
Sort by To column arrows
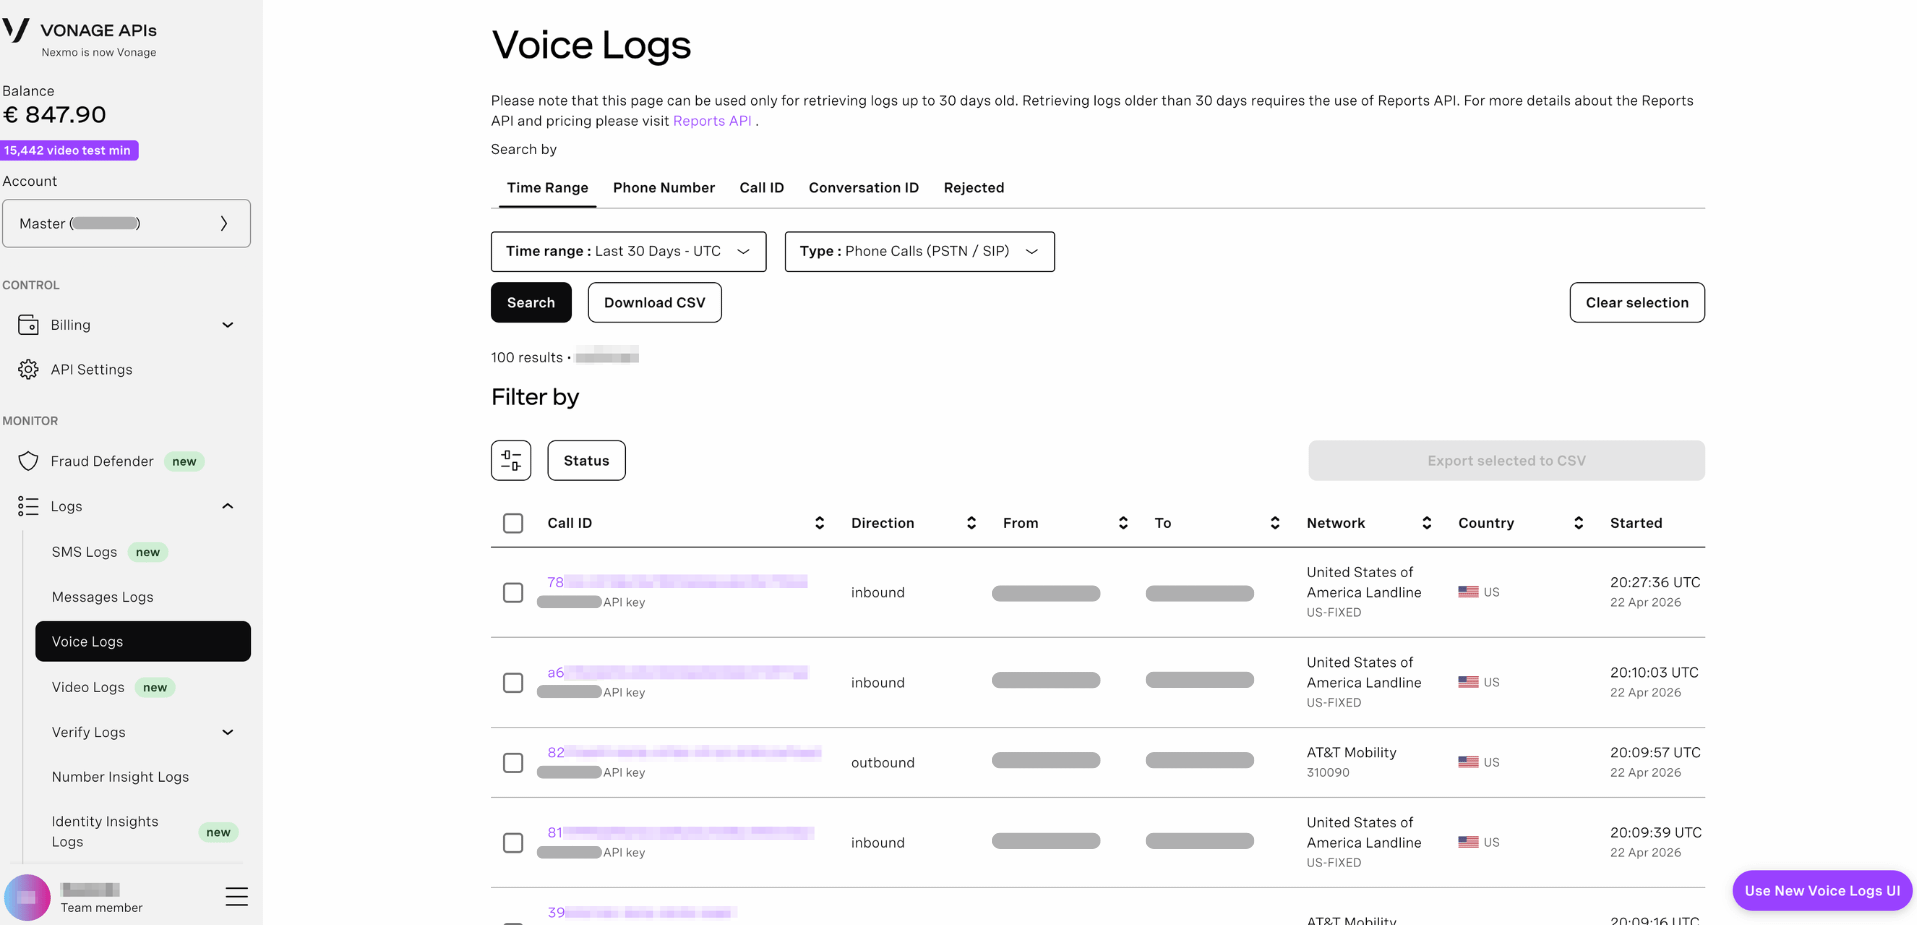(x=1275, y=523)
